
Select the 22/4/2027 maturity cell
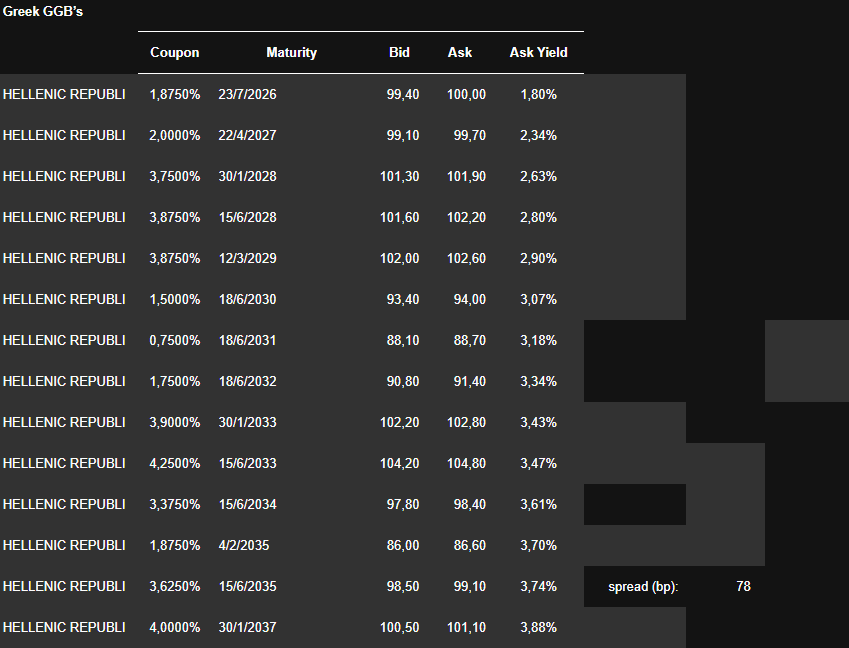point(247,135)
